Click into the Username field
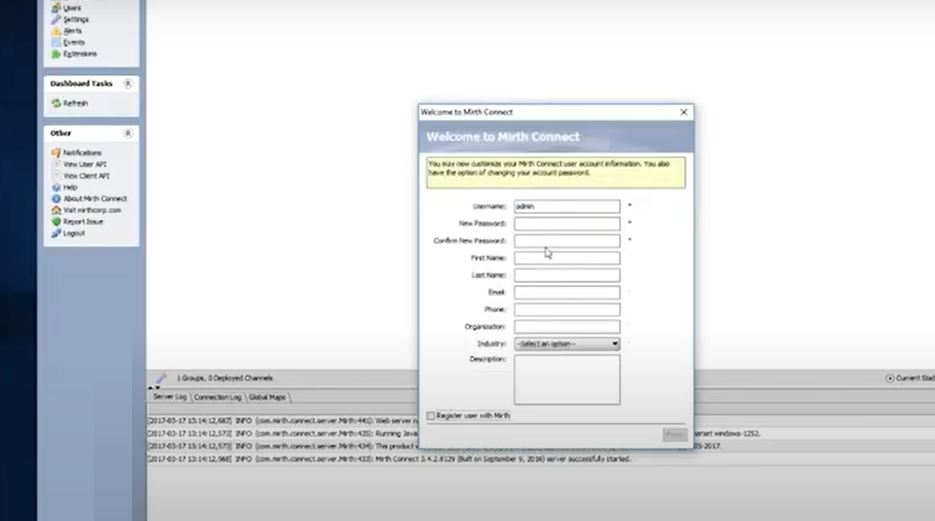 [567, 206]
